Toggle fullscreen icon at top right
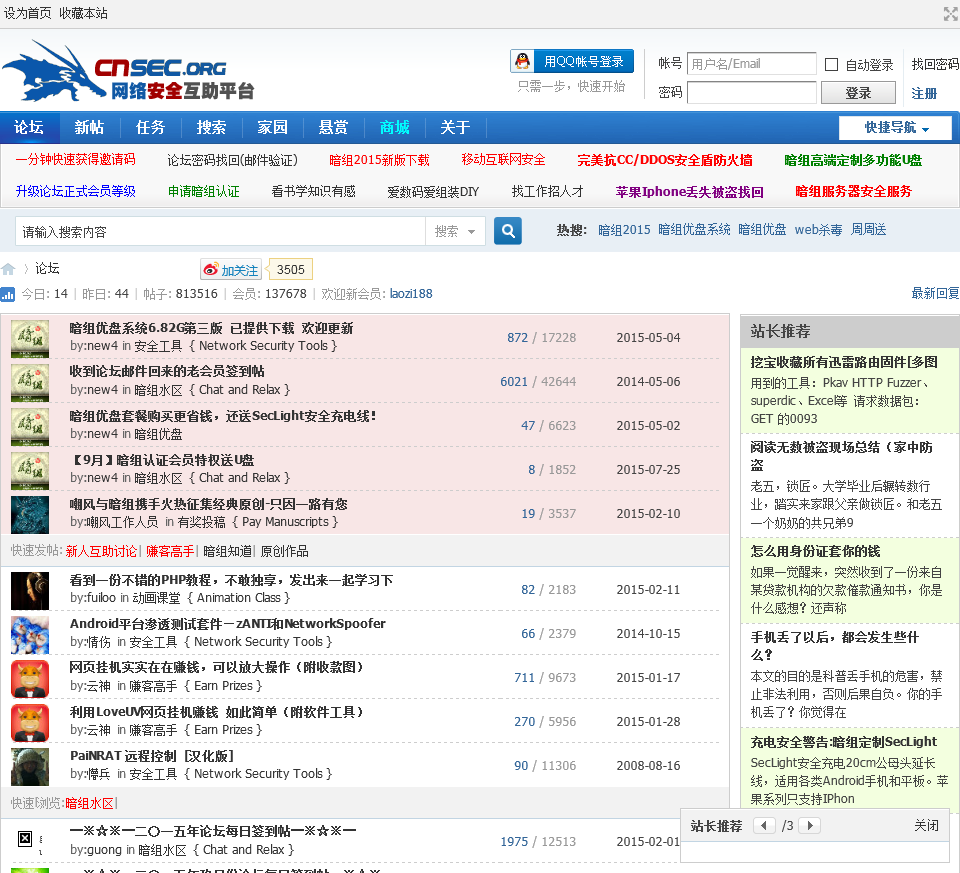Viewport: 960px width, 873px height. pos(950,14)
